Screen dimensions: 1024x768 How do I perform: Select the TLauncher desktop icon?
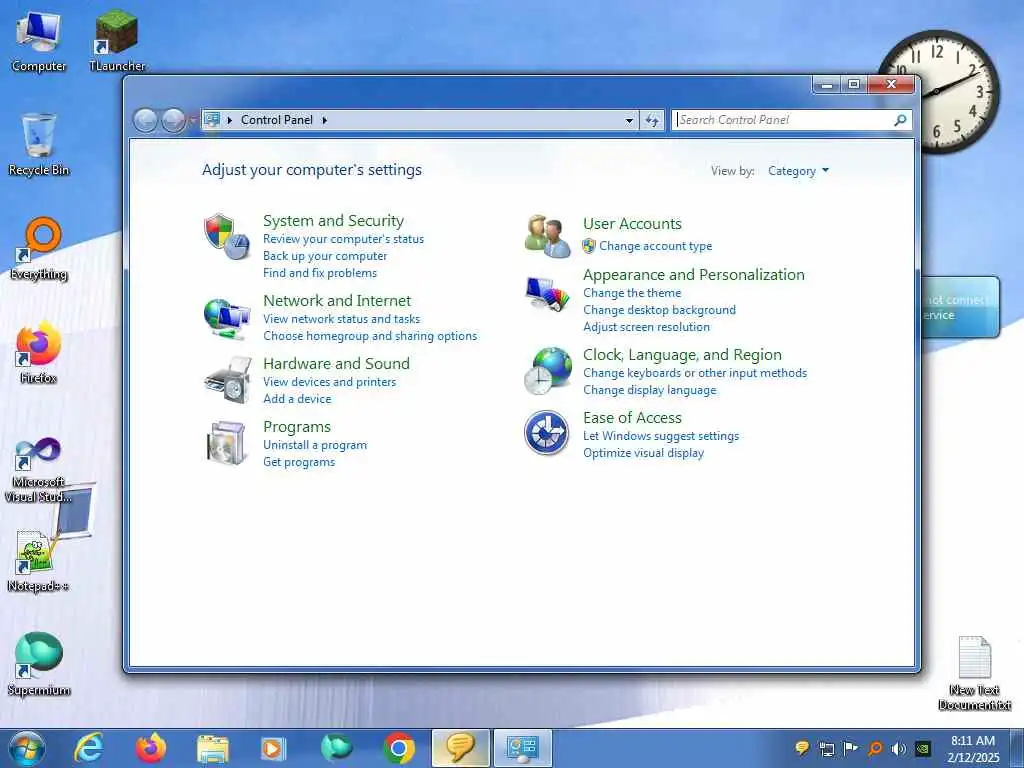click(117, 42)
